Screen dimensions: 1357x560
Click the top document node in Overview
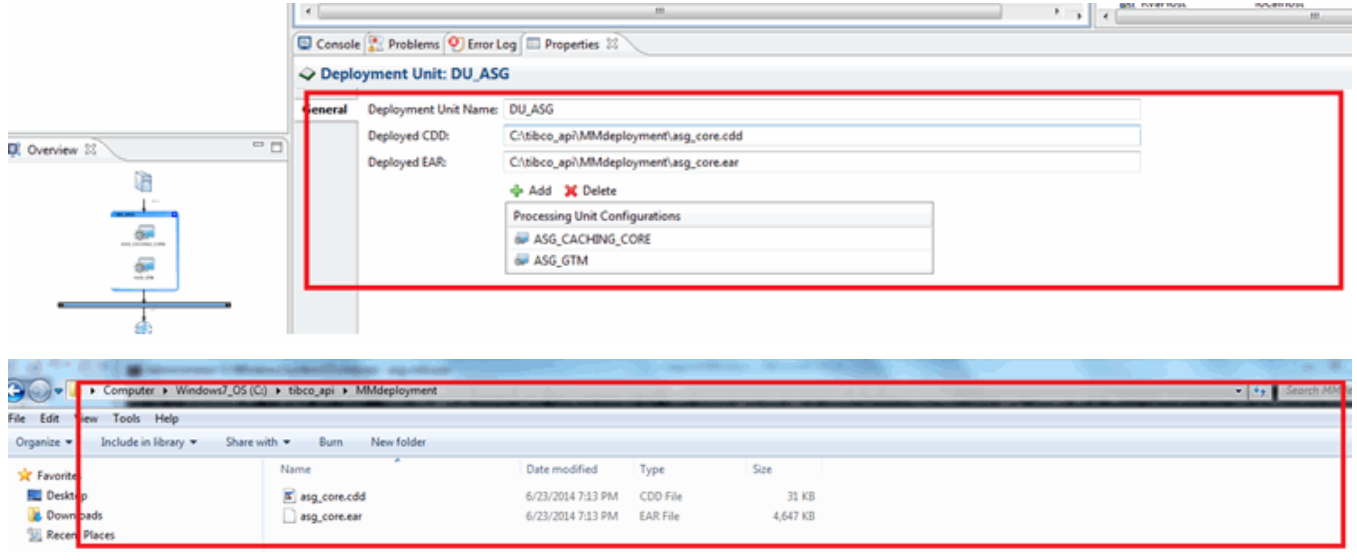click(144, 182)
